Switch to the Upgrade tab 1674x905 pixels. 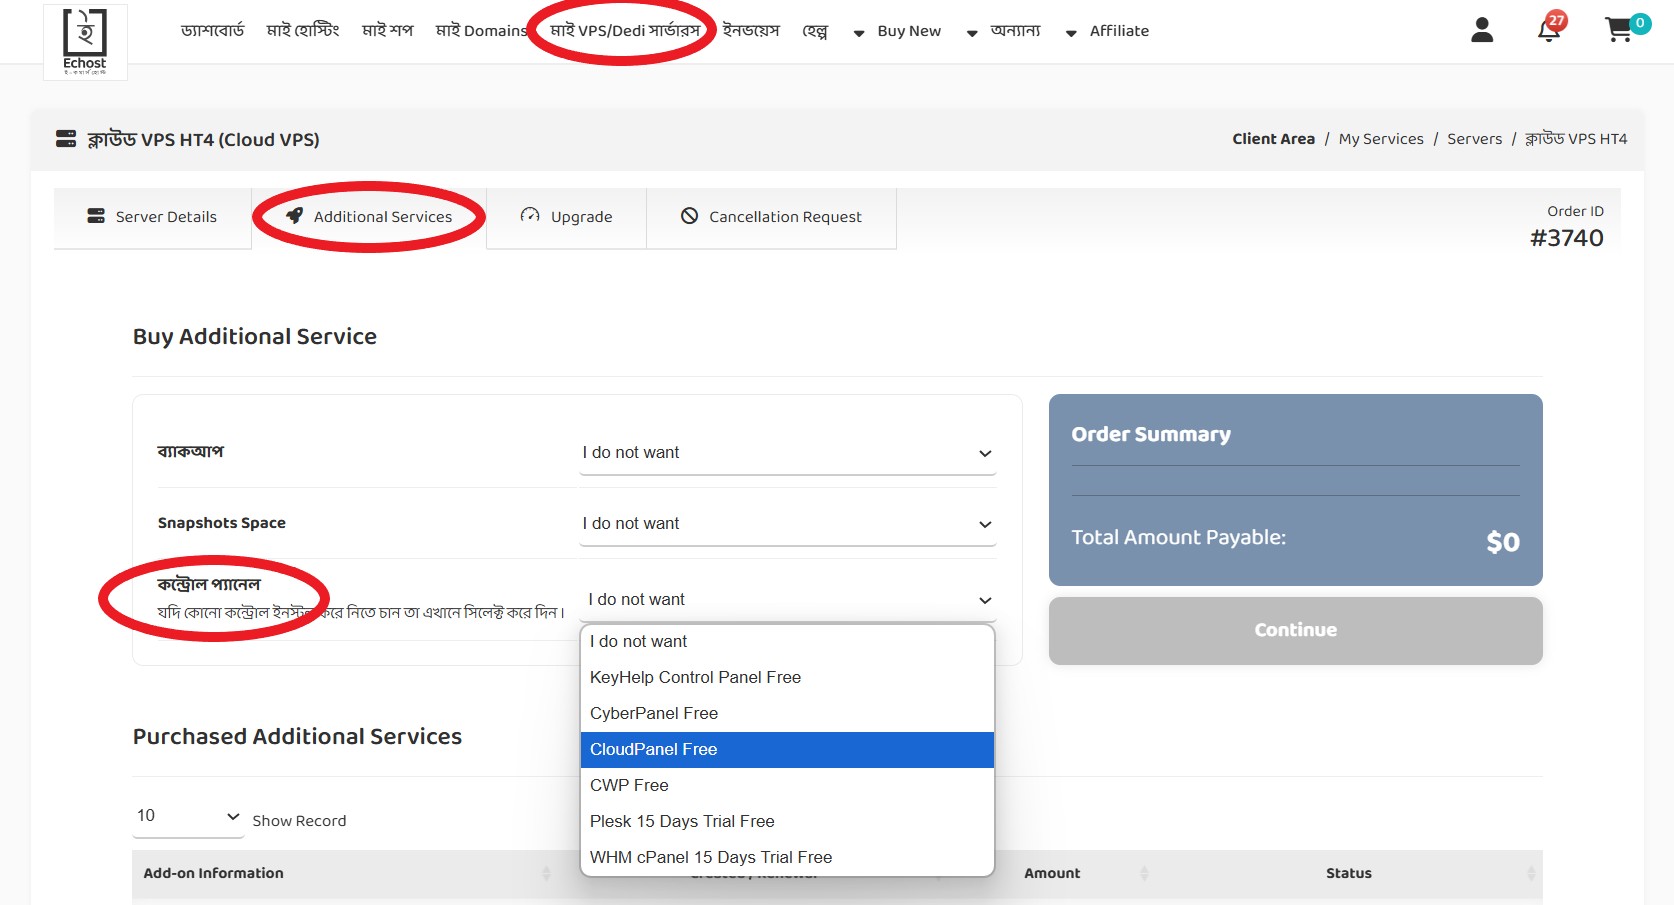[x=567, y=217]
